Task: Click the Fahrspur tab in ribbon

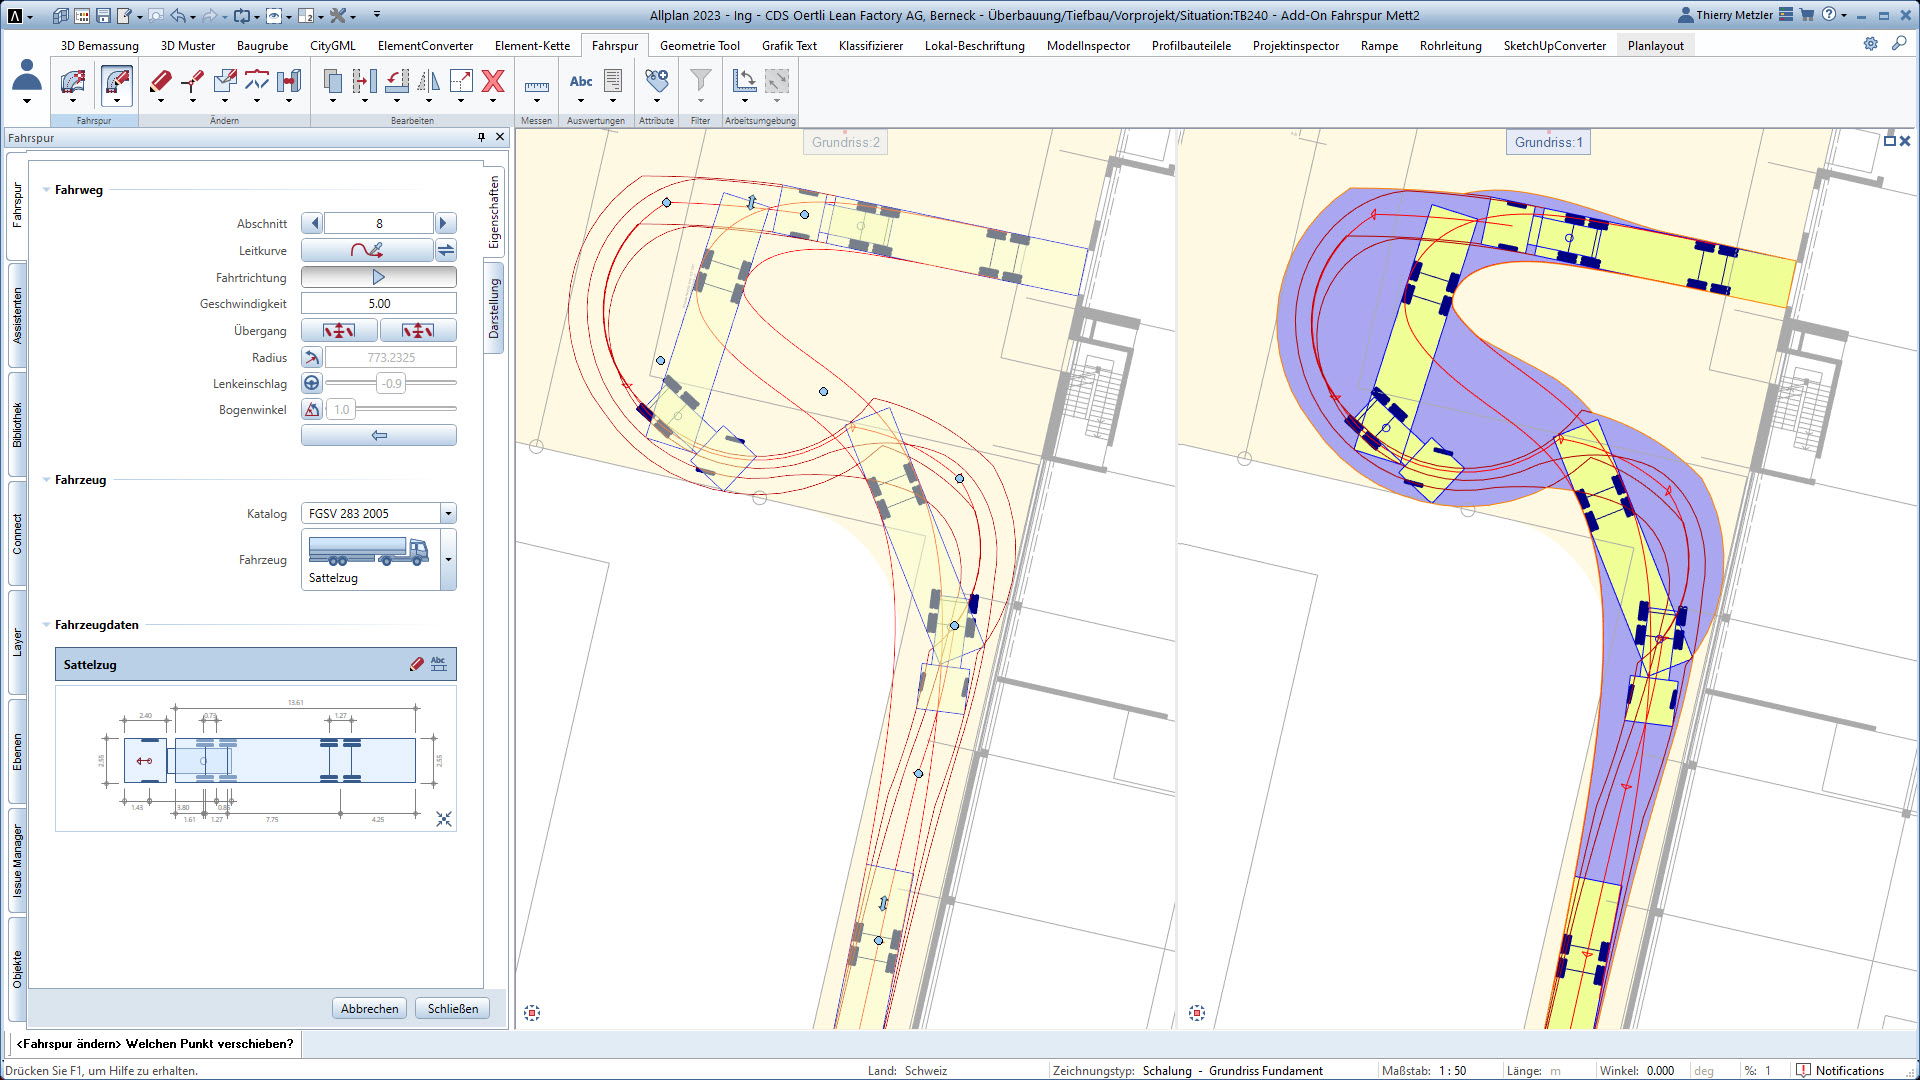Action: [615, 45]
